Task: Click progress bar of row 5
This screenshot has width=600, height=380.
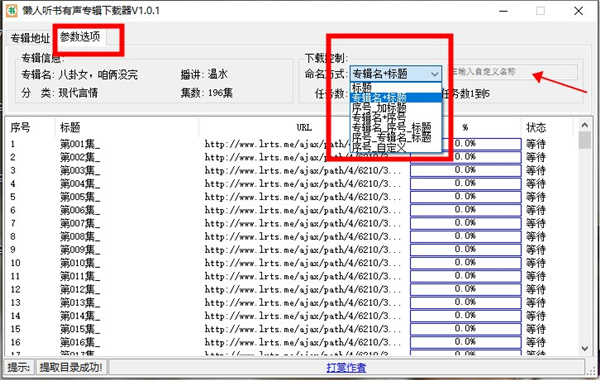Action: click(x=465, y=197)
